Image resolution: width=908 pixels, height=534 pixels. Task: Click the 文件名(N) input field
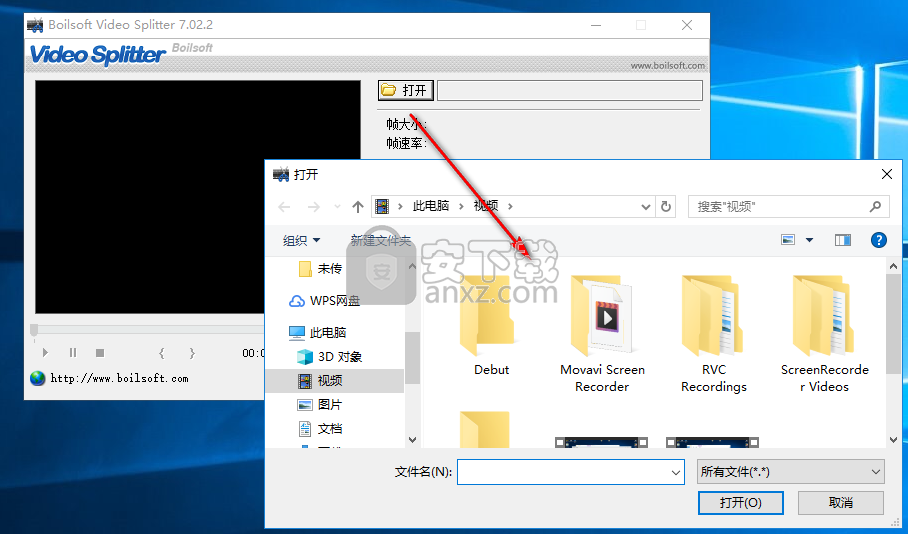pyautogui.click(x=570, y=472)
